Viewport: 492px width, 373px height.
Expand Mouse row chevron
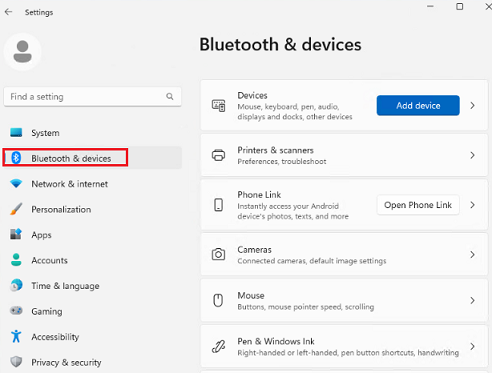(x=472, y=301)
